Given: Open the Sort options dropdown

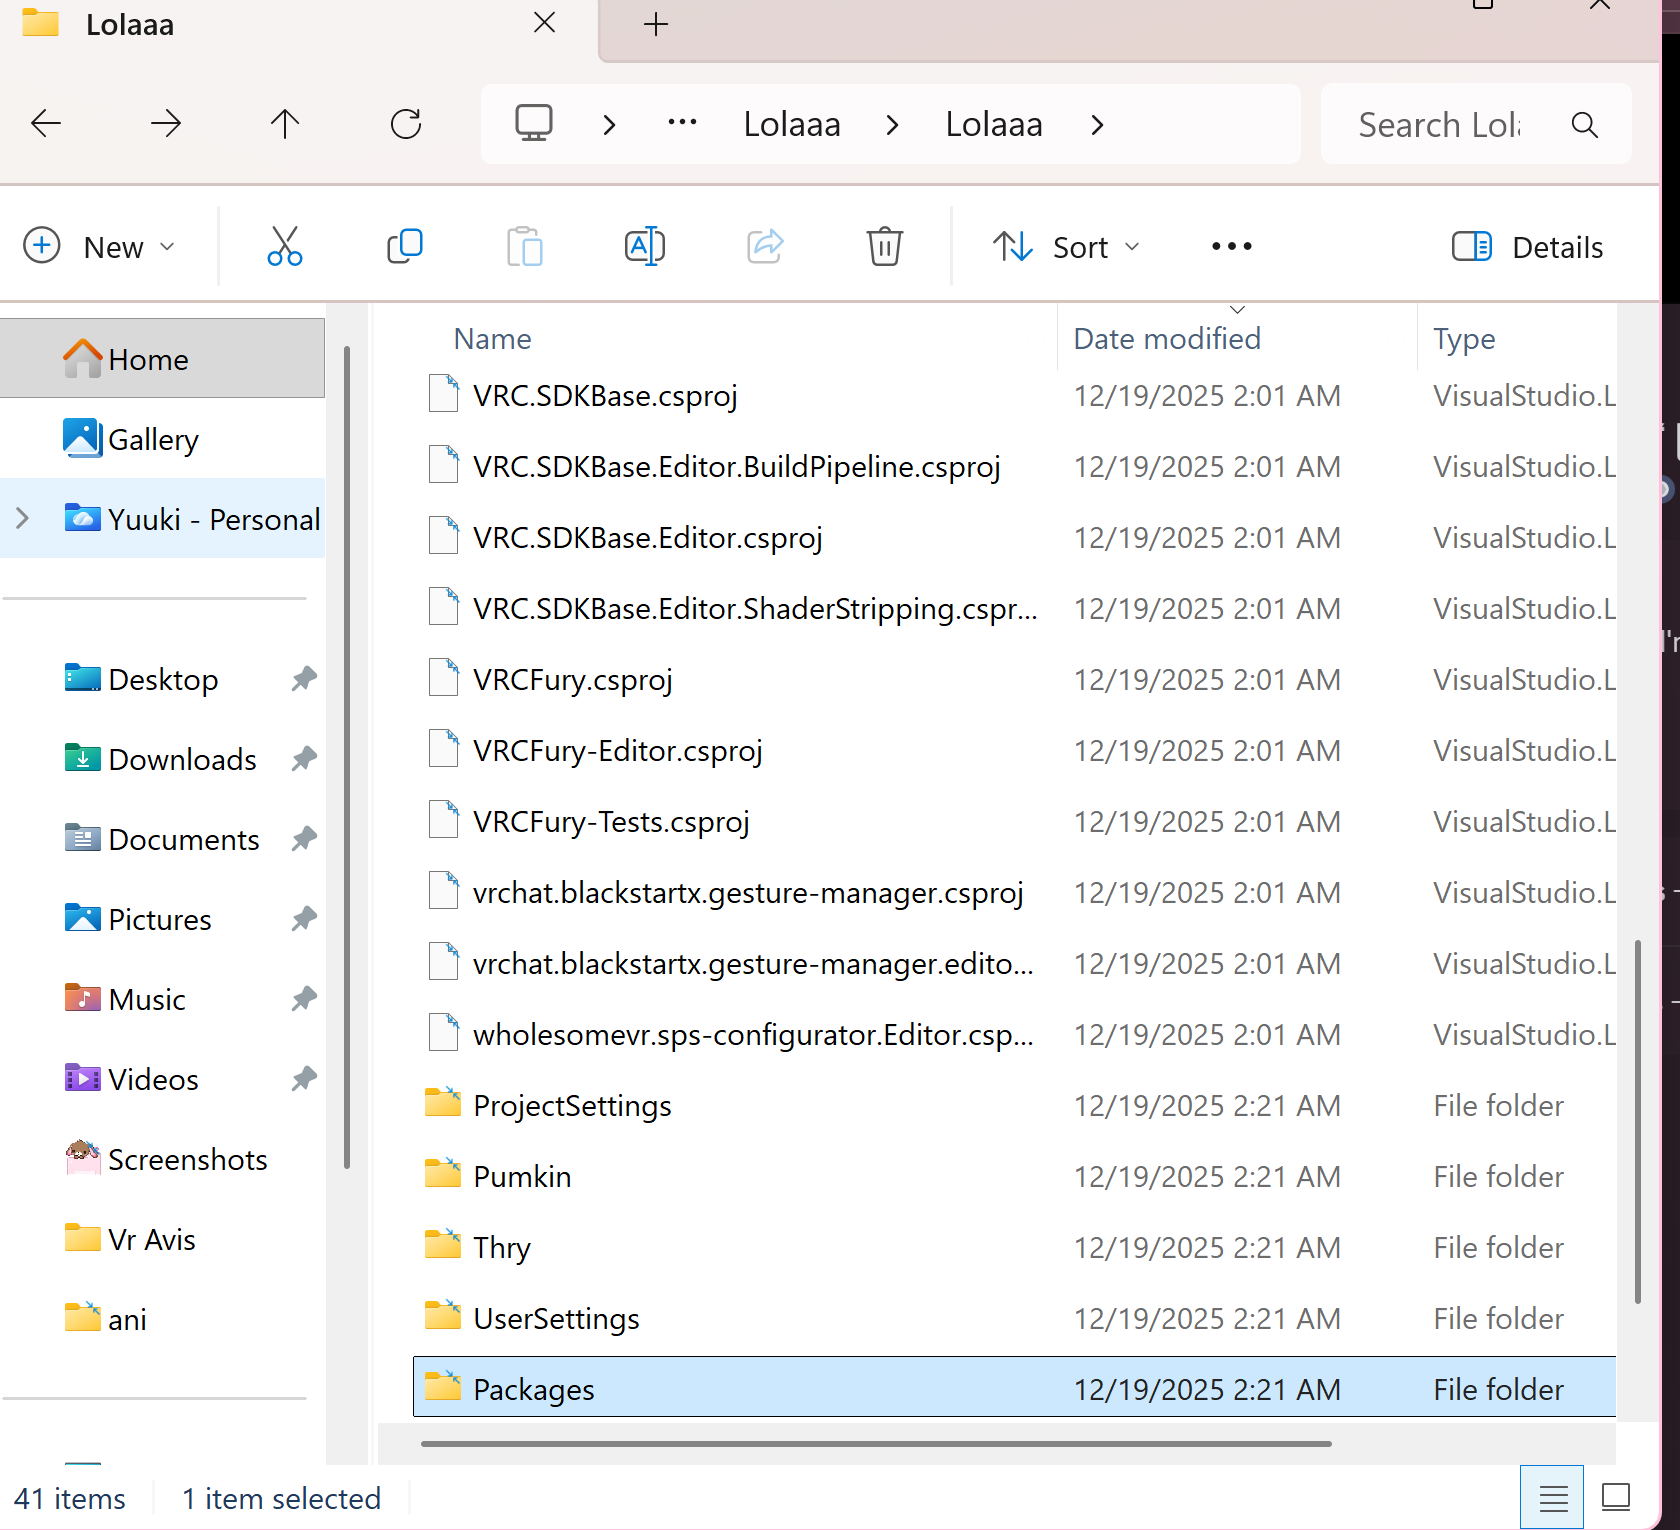Looking at the screenshot, I should [x=1066, y=246].
